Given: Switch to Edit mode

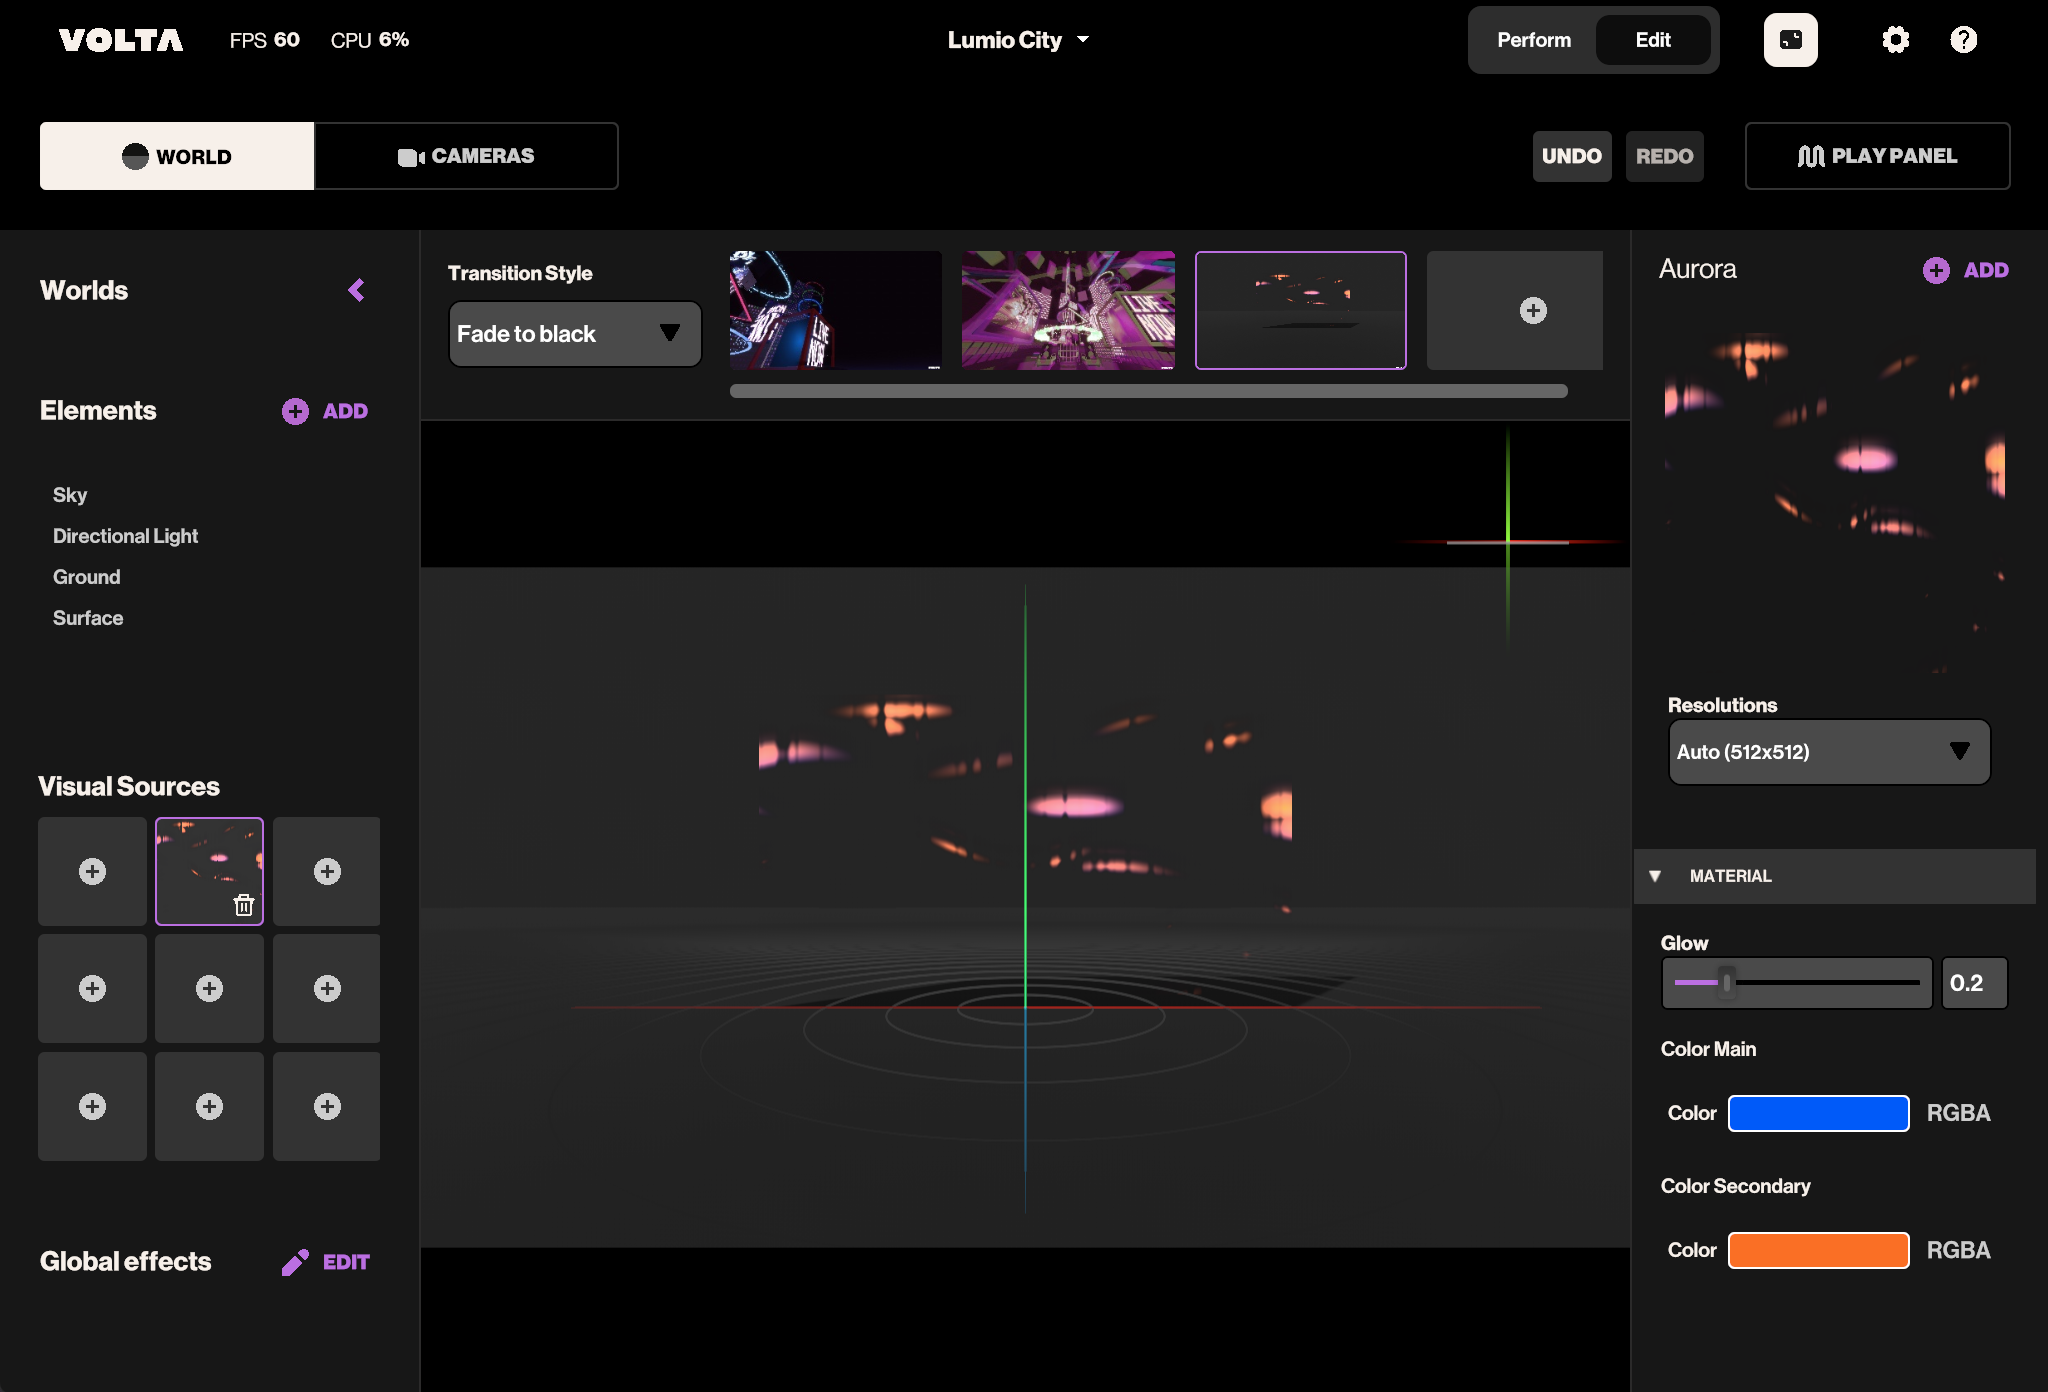Looking at the screenshot, I should [x=1652, y=40].
